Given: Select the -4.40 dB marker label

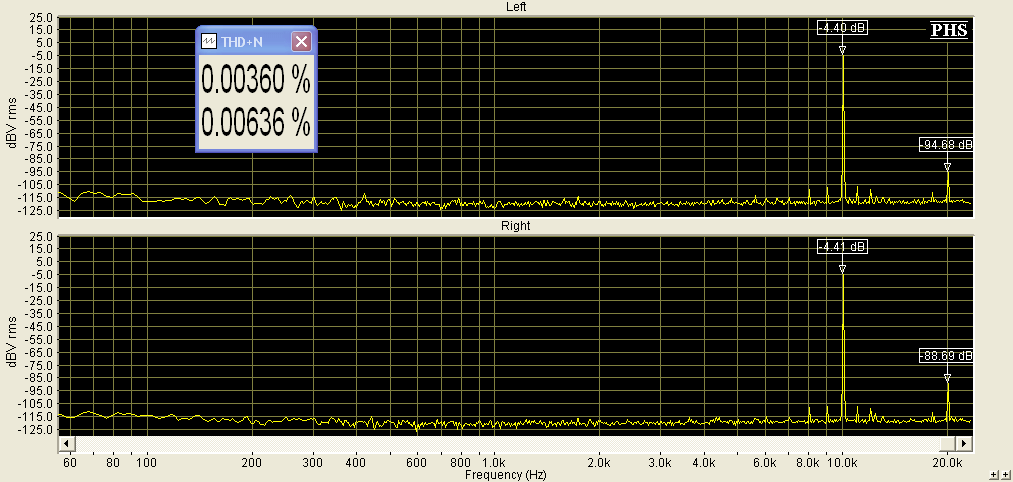Looking at the screenshot, I should [x=842, y=28].
